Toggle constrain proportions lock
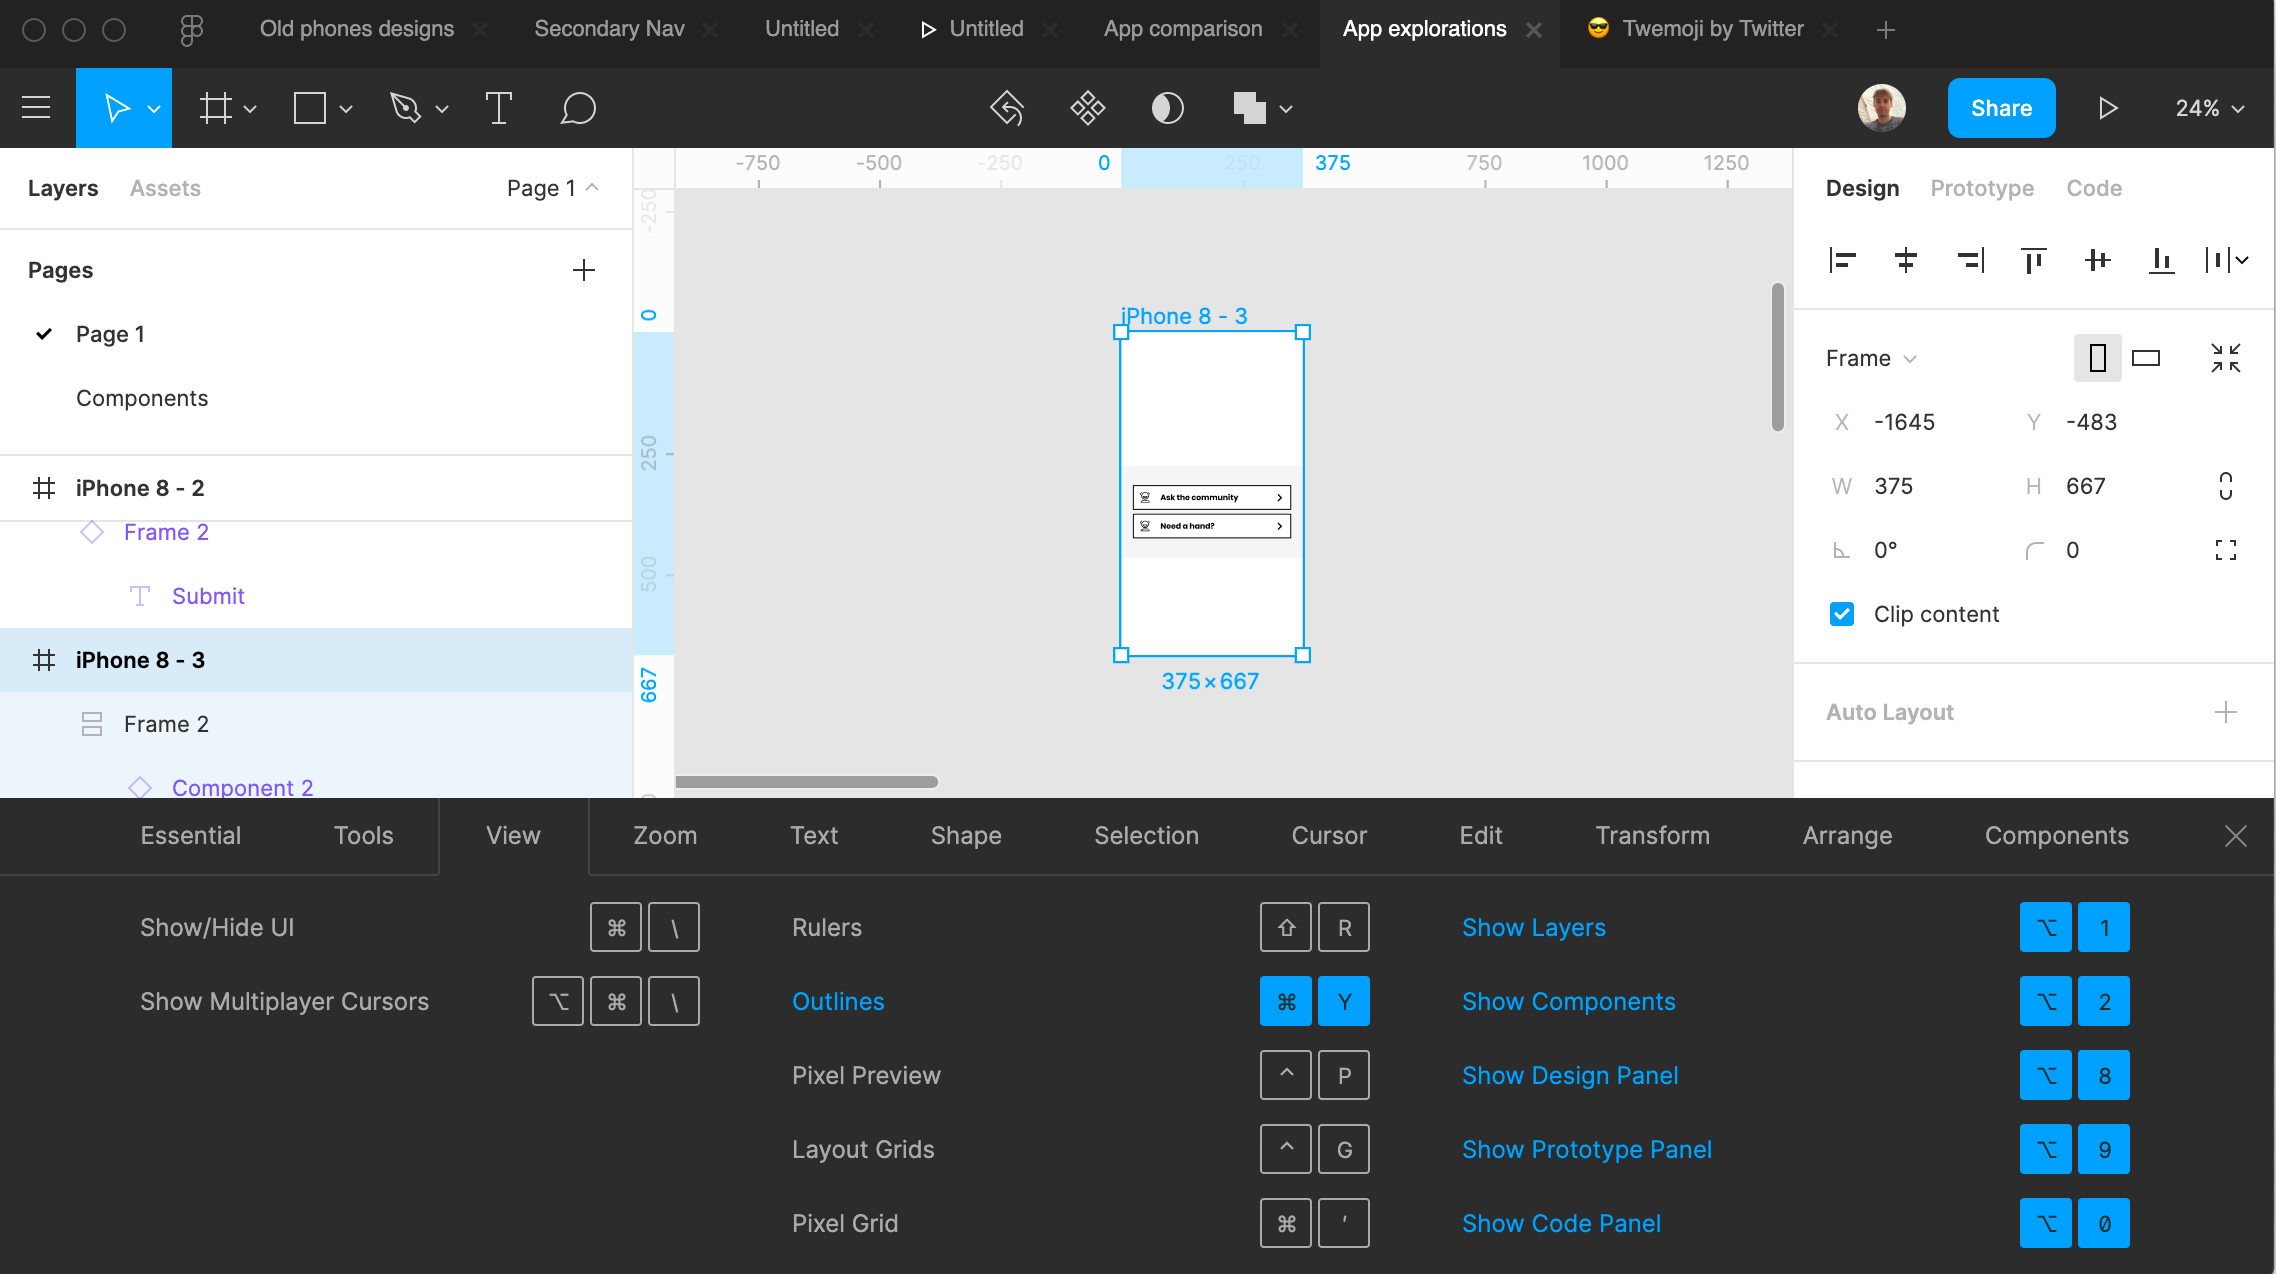This screenshot has width=2276, height=1274. tap(2225, 486)
